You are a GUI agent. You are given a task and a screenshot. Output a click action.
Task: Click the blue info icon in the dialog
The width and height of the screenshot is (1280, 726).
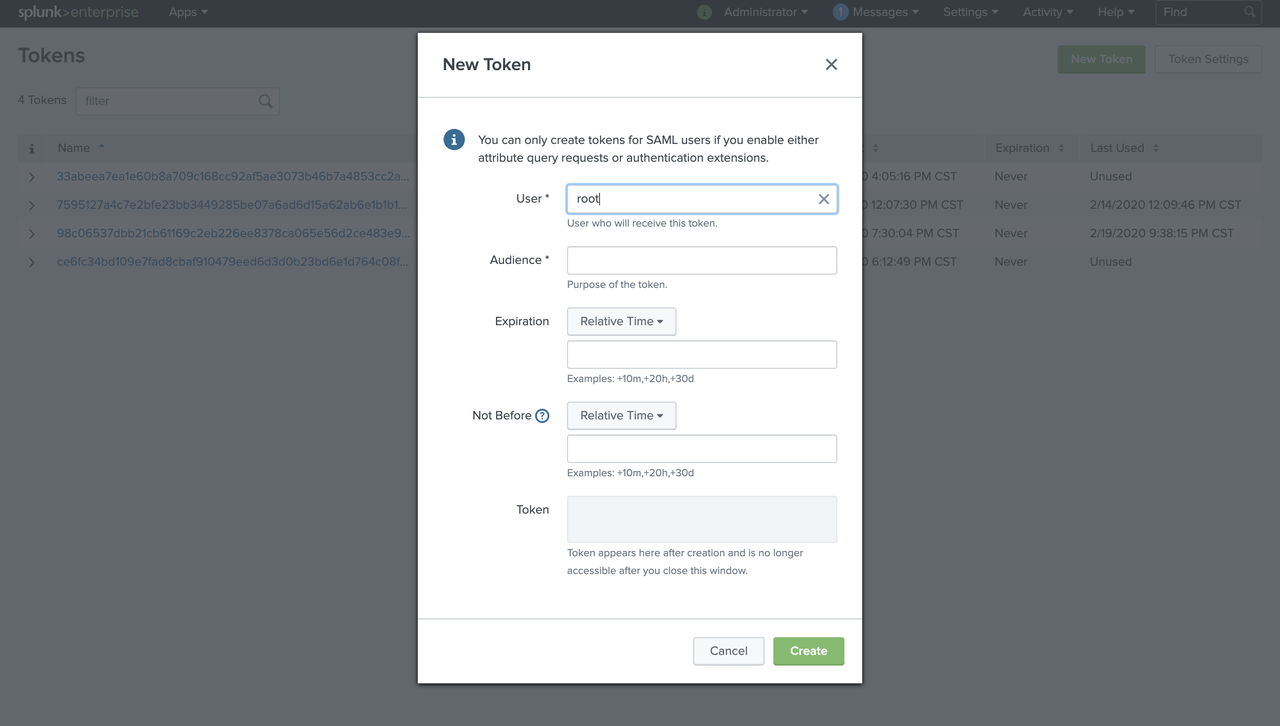click(454, 140)
